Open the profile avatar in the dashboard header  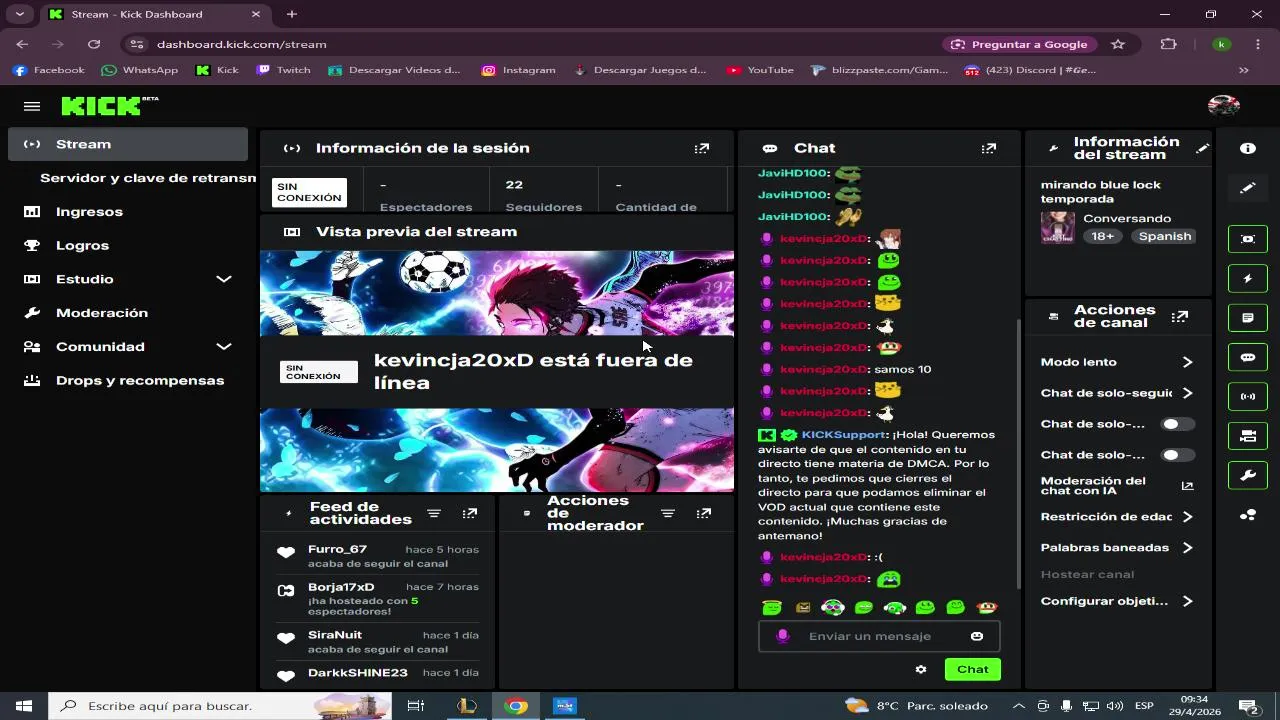(x=1224, y=106)
